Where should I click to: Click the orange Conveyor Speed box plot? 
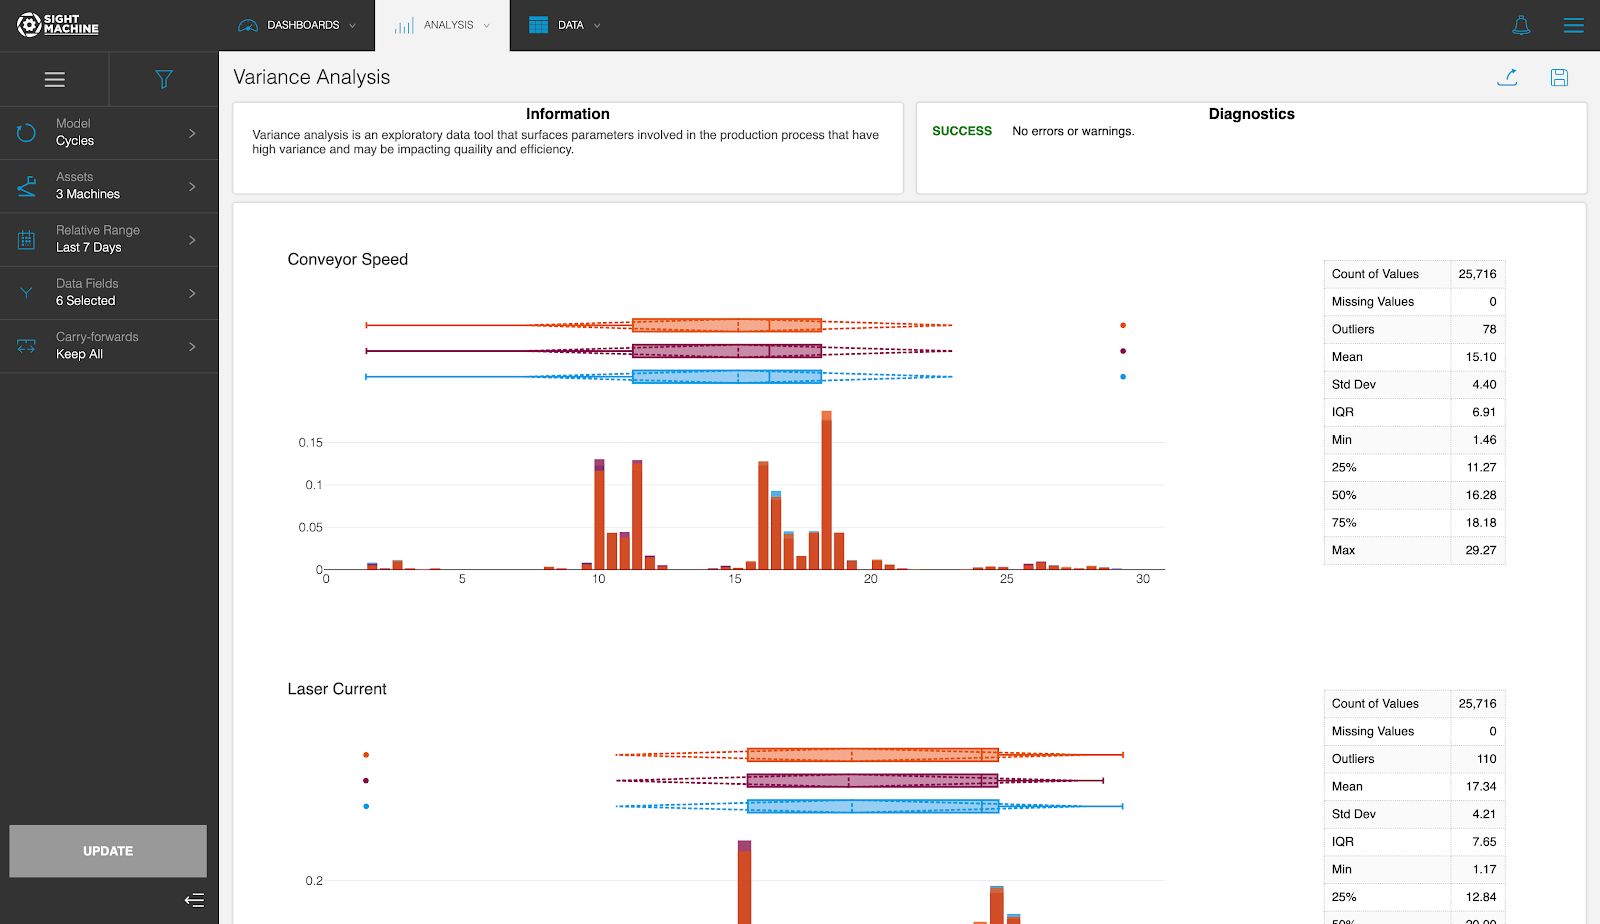coord(727,325)
